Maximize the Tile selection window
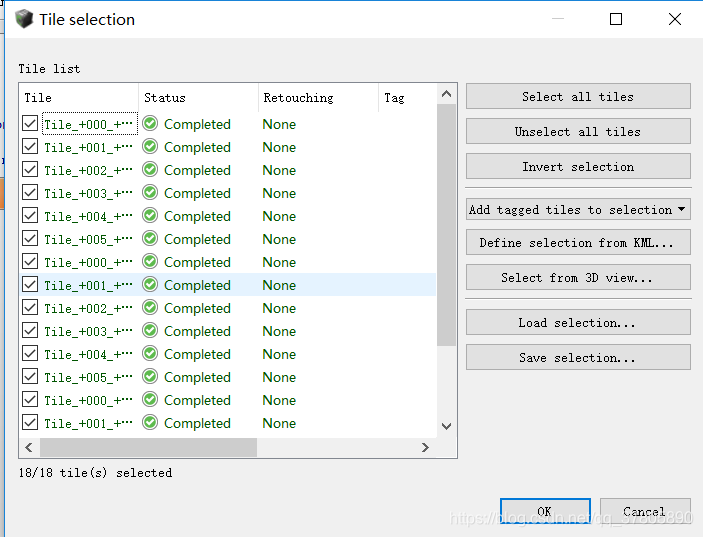The image size is (703, 537). [x=616, y=19]
